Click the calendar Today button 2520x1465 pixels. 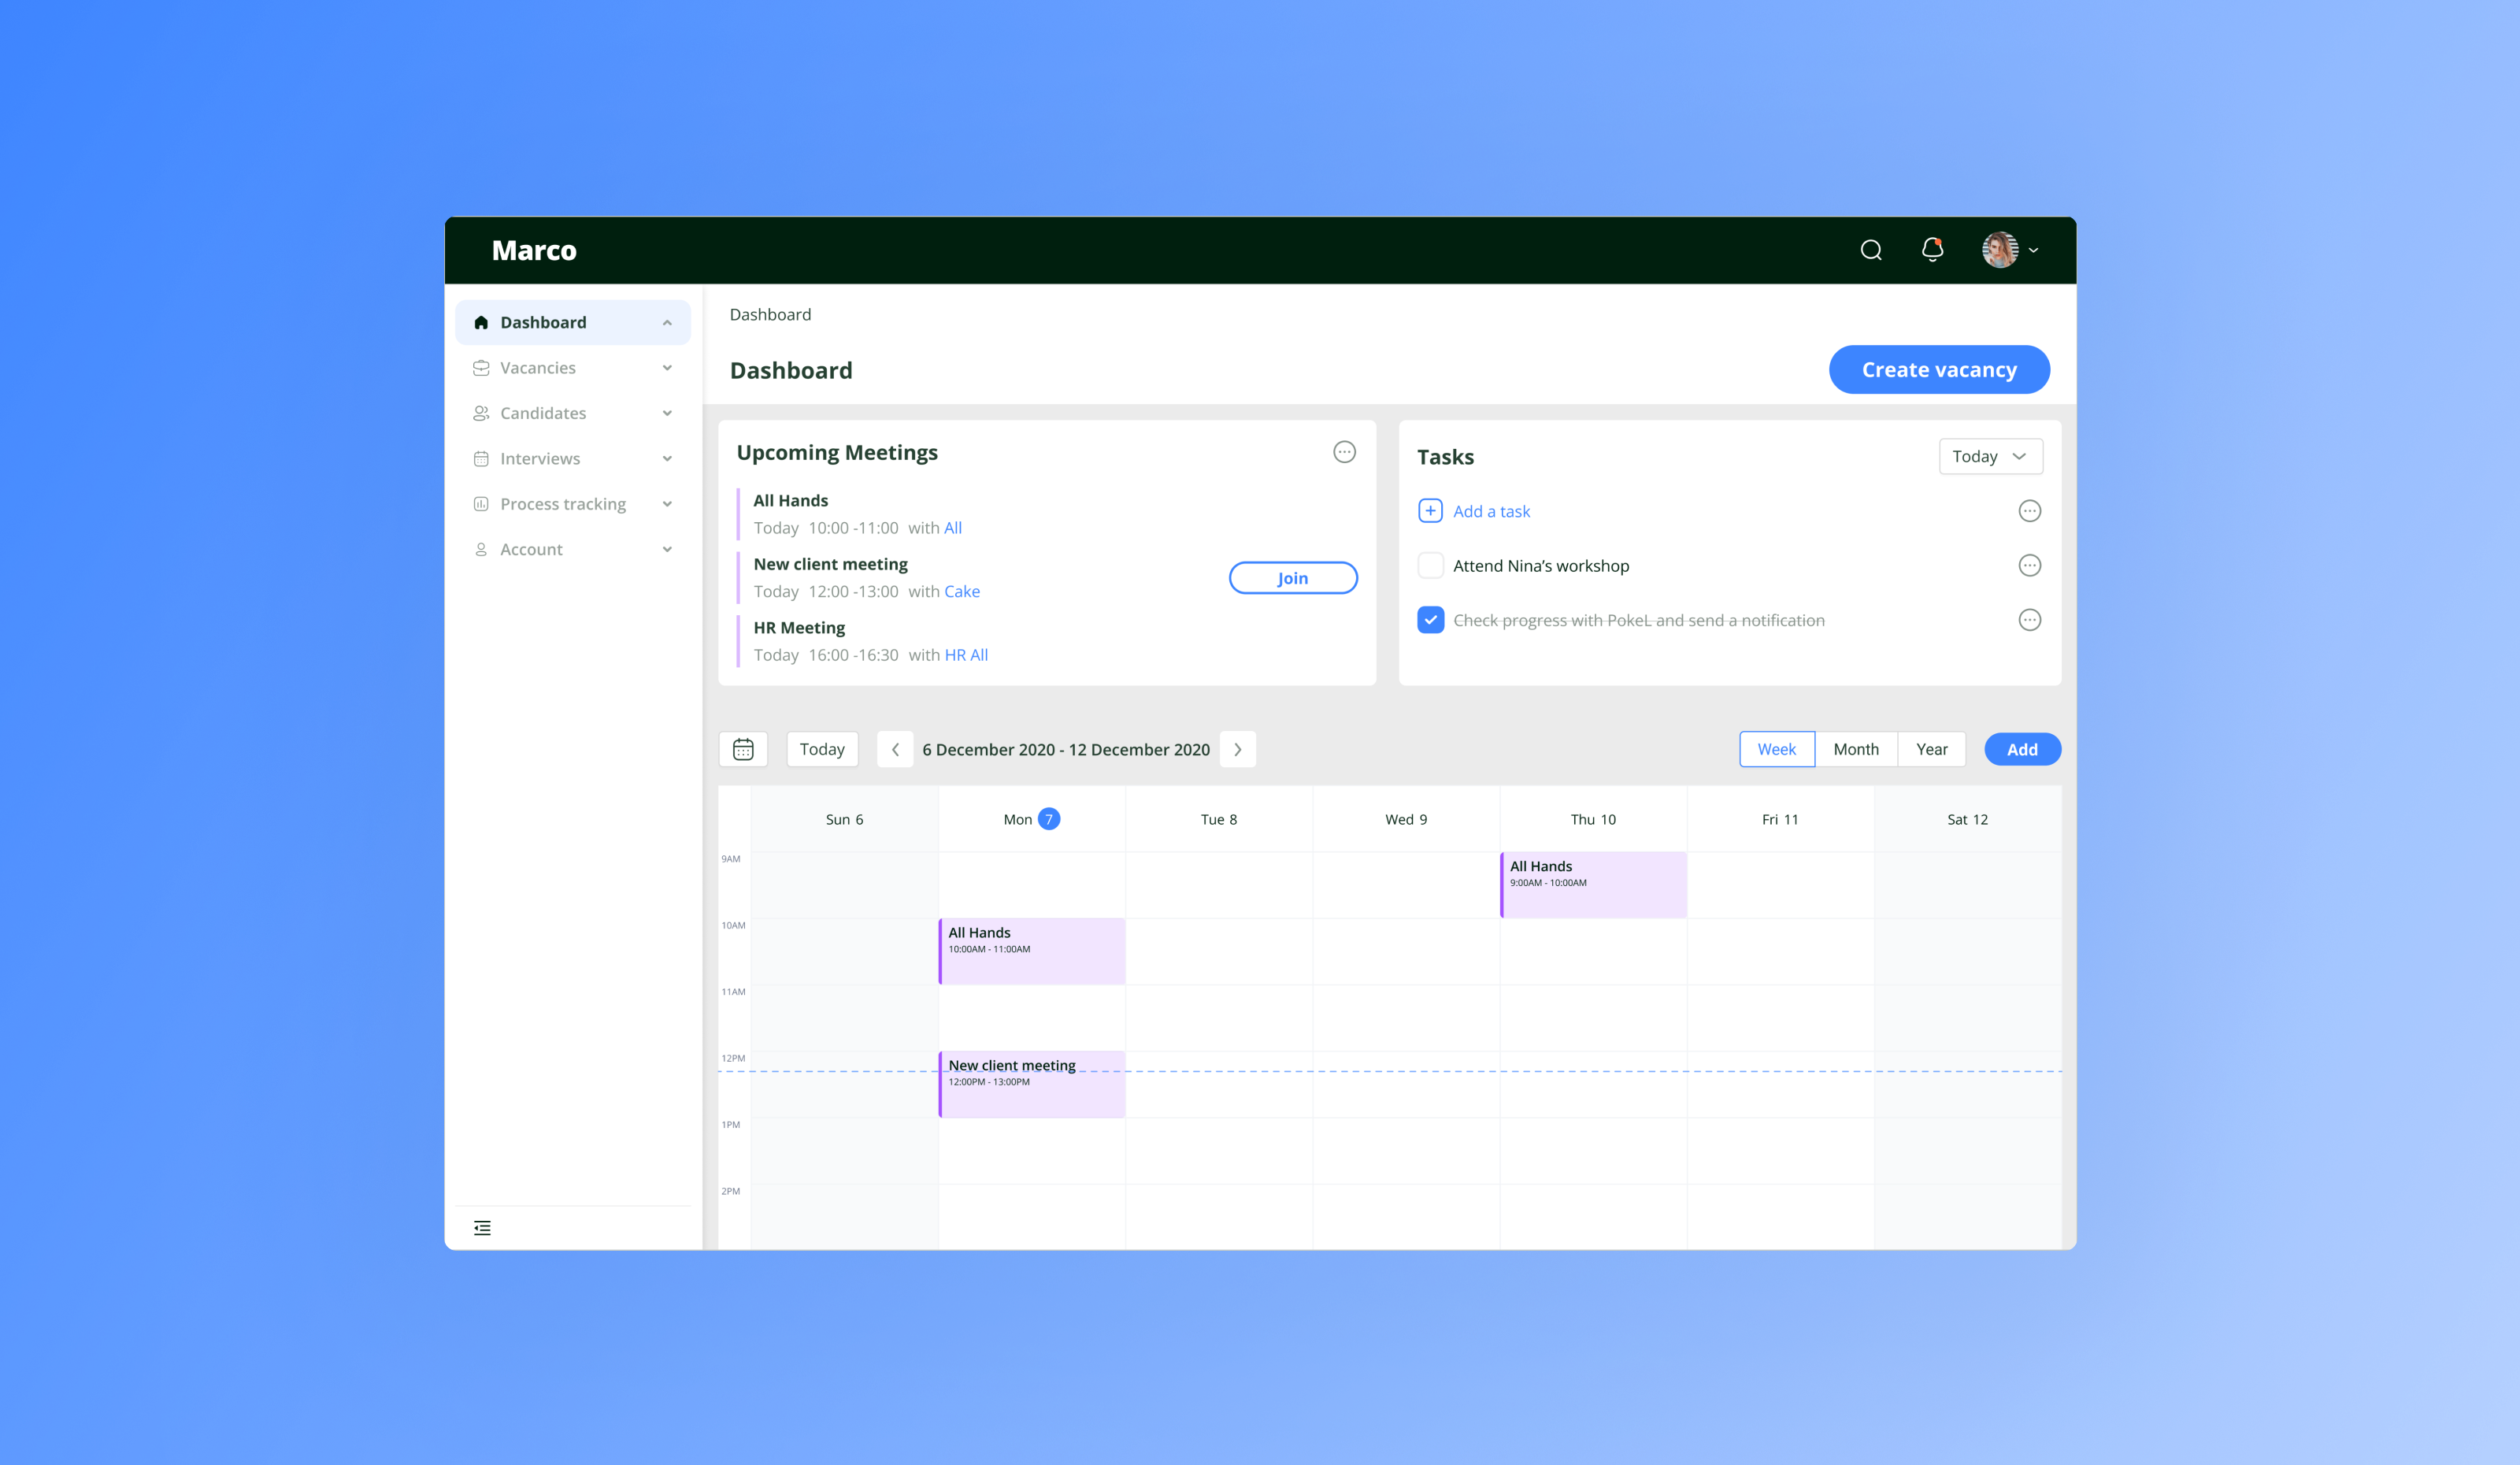tap(822, 749)
